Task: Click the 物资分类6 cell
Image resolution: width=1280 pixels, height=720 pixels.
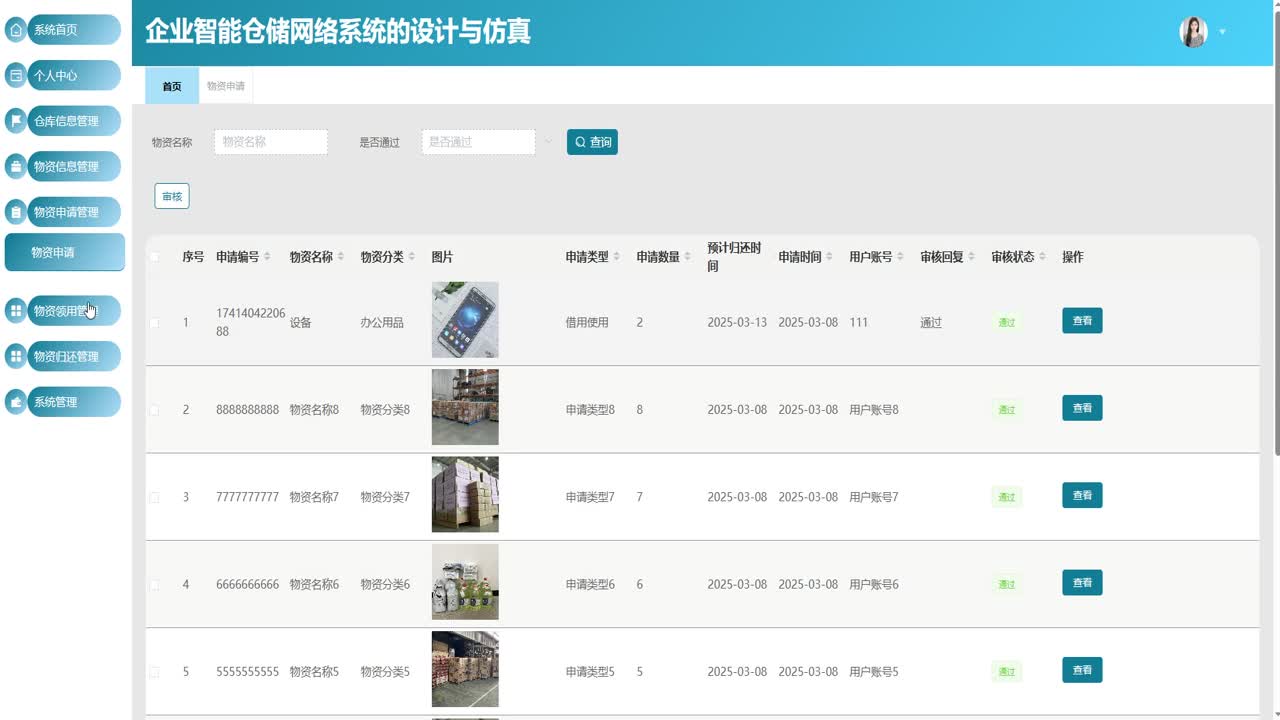Action: point(385,585)
